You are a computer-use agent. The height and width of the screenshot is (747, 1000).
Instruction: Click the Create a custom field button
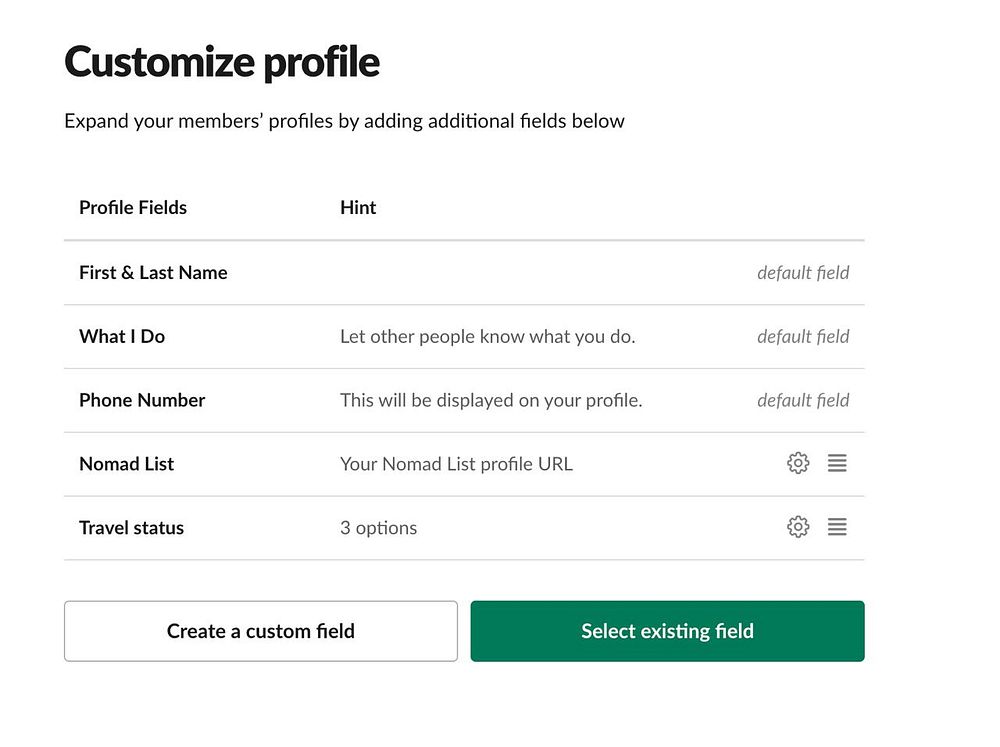tap(260, 631)
